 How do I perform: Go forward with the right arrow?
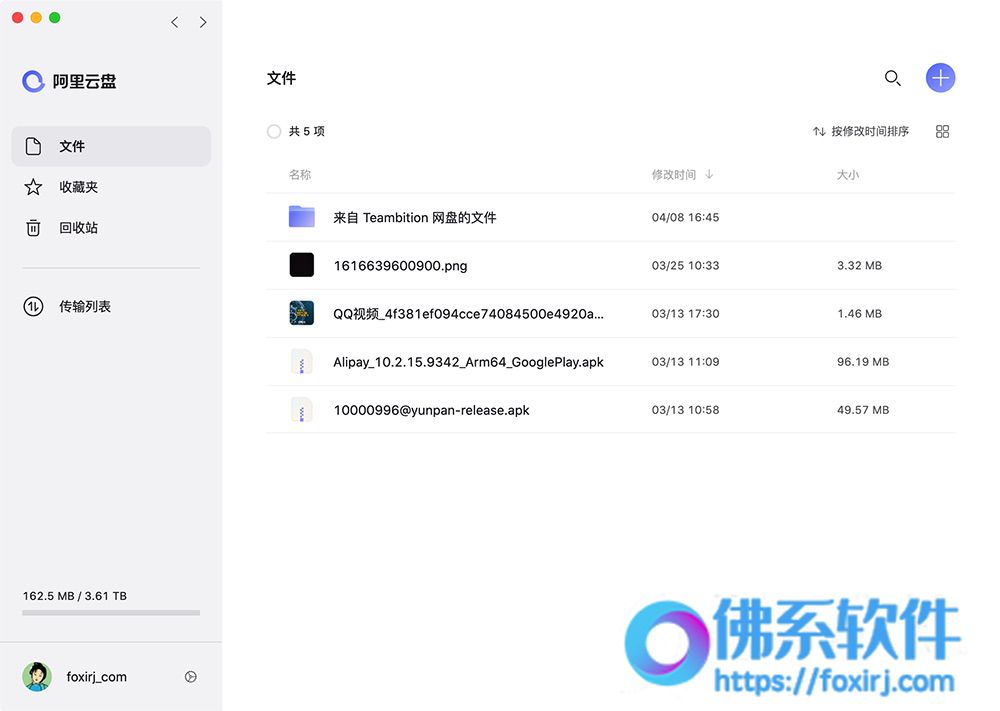coord(203,22)
